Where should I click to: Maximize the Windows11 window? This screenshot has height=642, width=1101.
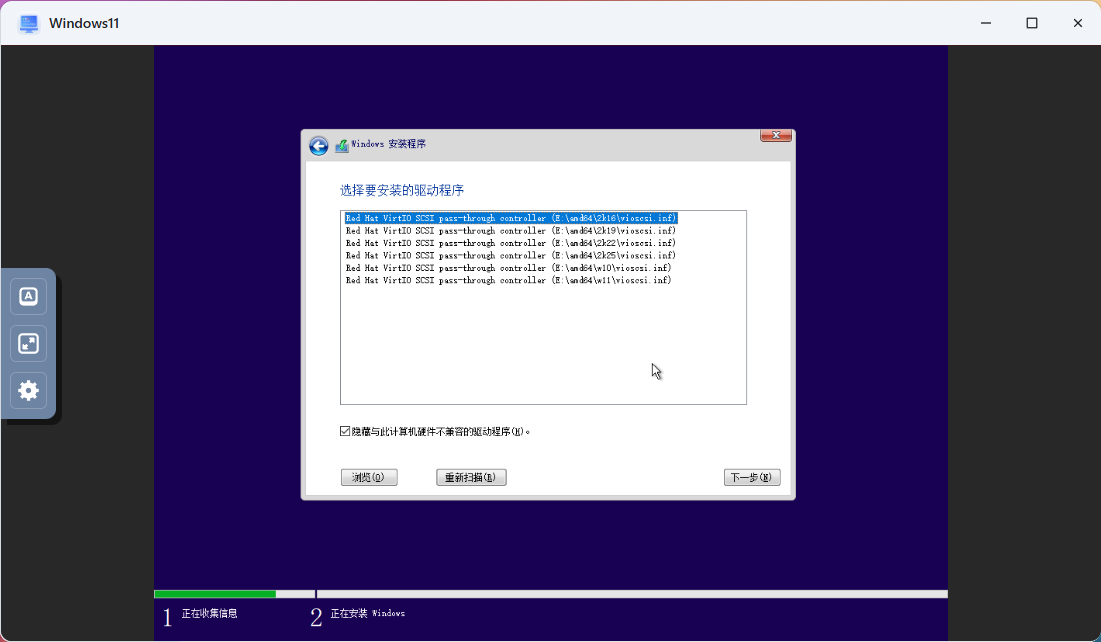[x=1031, y=23]
